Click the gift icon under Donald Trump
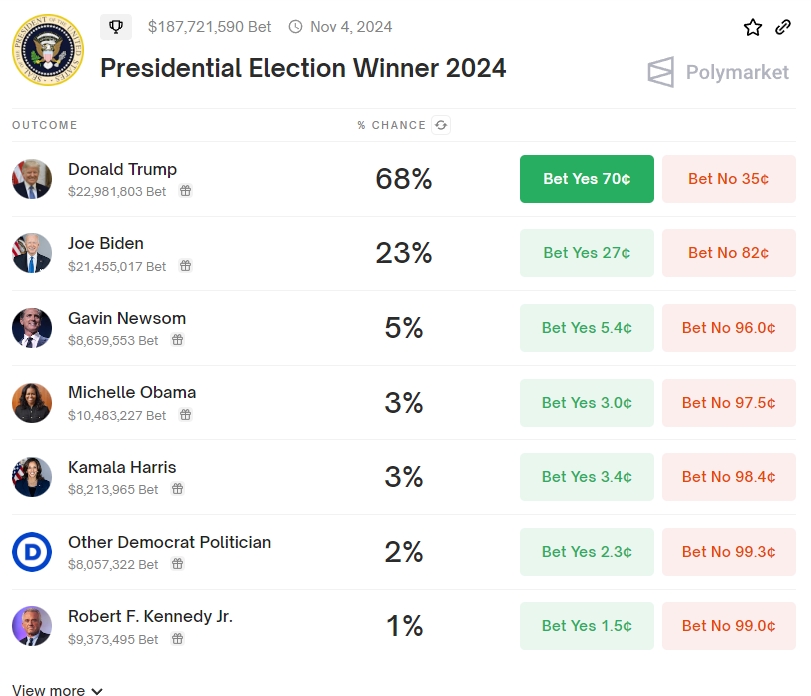The height and width of the screenshot is (696, 811). [x=185, y=191]
